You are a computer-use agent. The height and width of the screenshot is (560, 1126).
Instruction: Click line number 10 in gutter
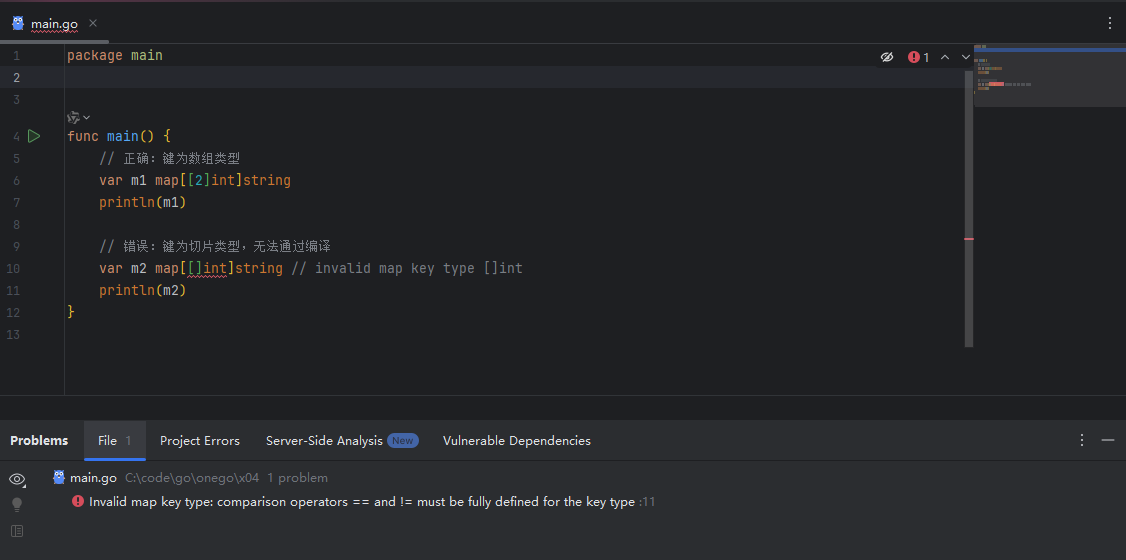tap(14, 269)
